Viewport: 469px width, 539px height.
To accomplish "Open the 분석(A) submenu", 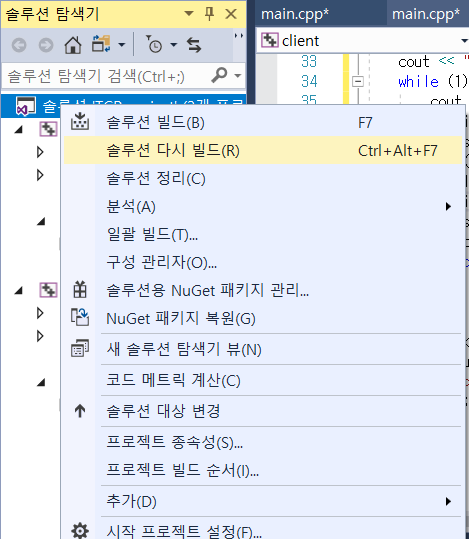I will point(263,206).
